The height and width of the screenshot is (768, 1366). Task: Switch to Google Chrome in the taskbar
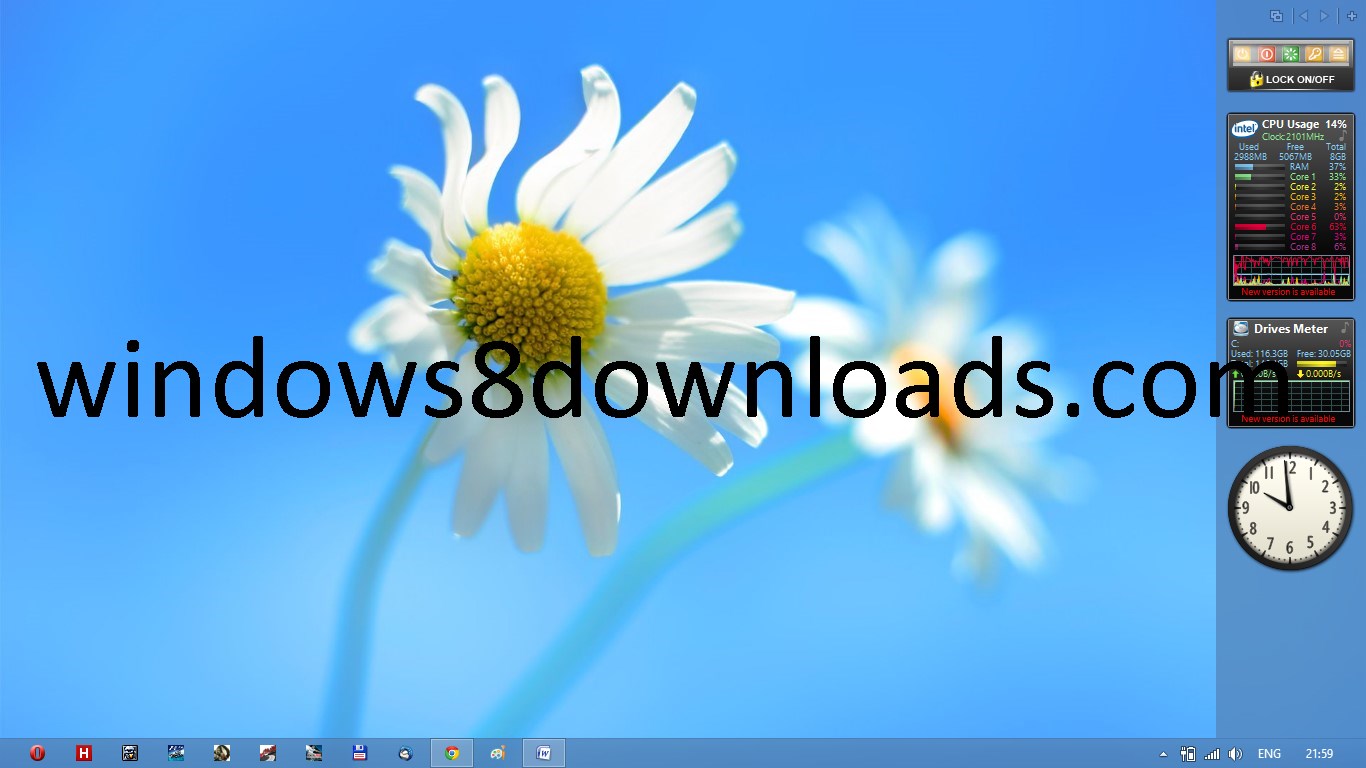tap(452, 753)
